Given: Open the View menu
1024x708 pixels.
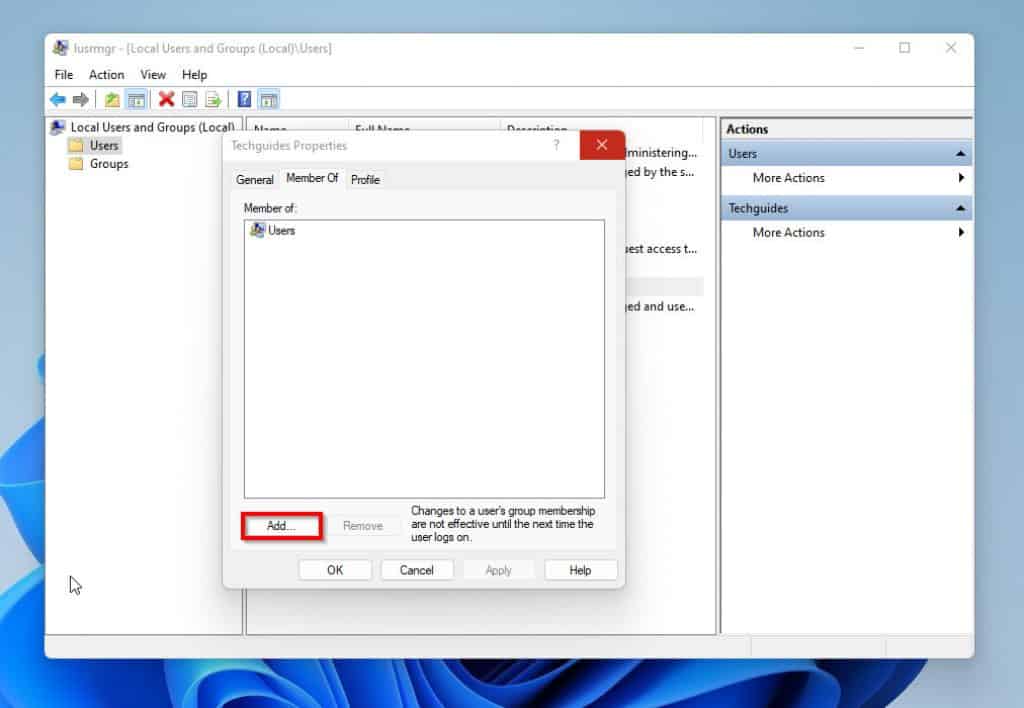Looking at the screenshot, I should (x=153, y=74).
